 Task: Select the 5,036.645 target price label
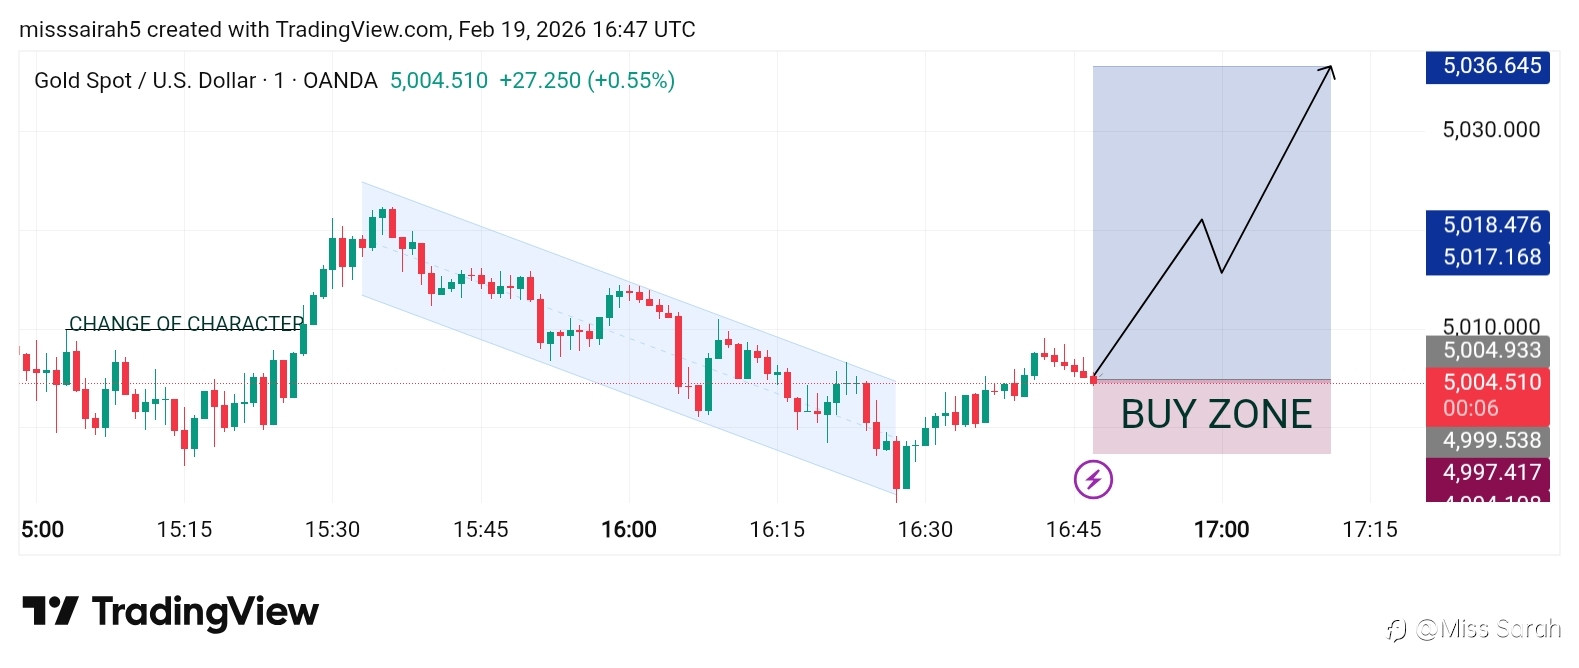click(x=1487, y=66)
